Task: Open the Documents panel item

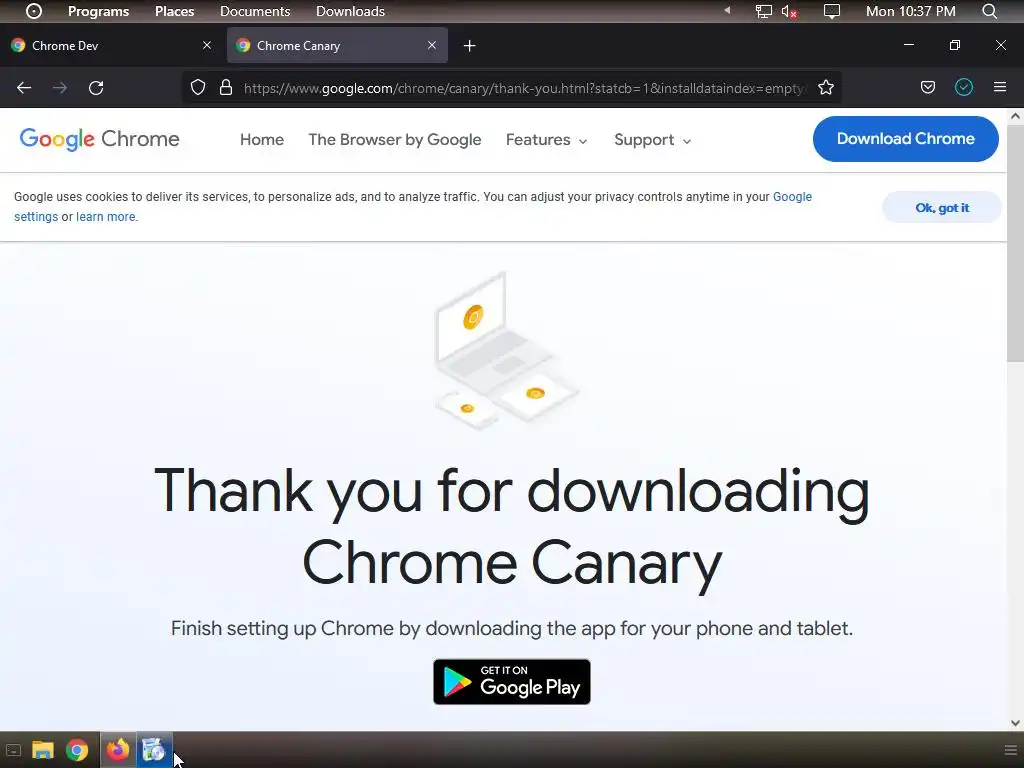Action: [255, 11]
